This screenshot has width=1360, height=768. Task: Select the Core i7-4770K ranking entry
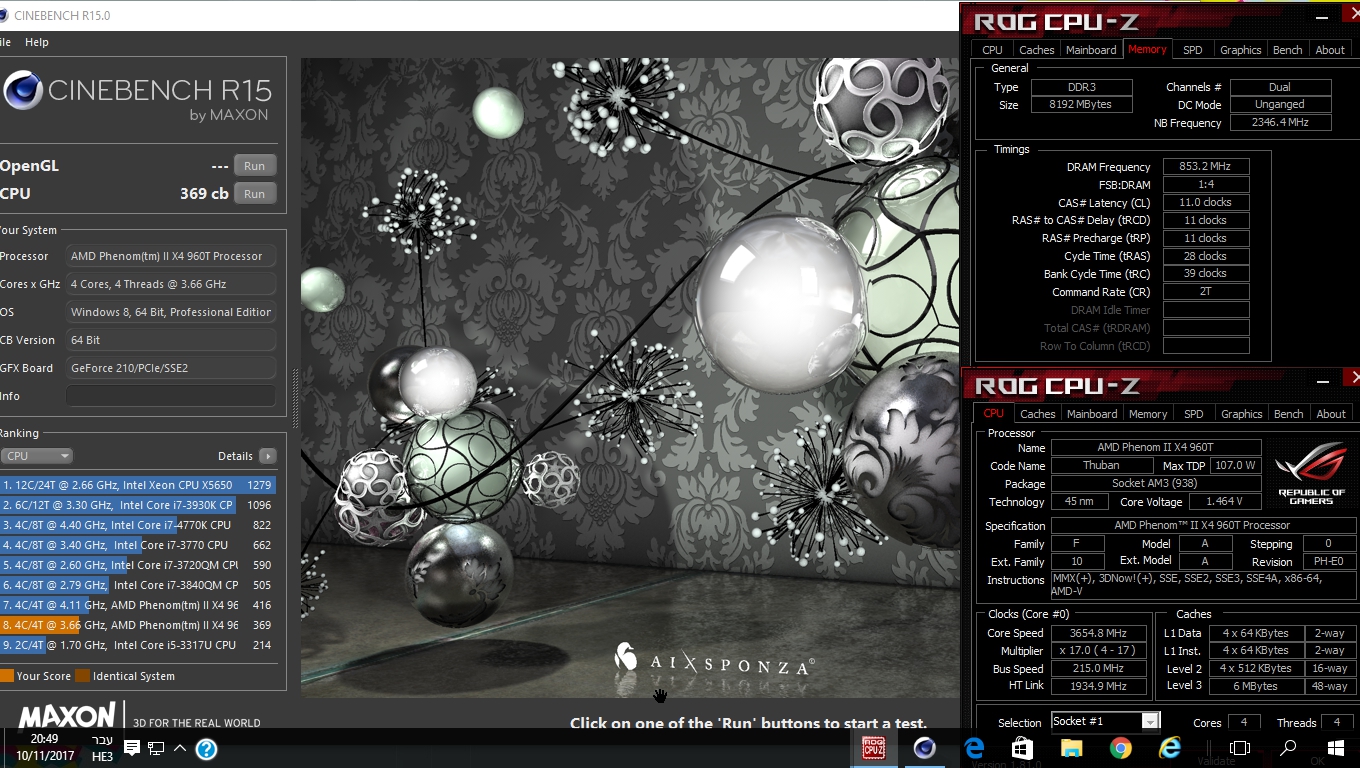coord(138,525)
